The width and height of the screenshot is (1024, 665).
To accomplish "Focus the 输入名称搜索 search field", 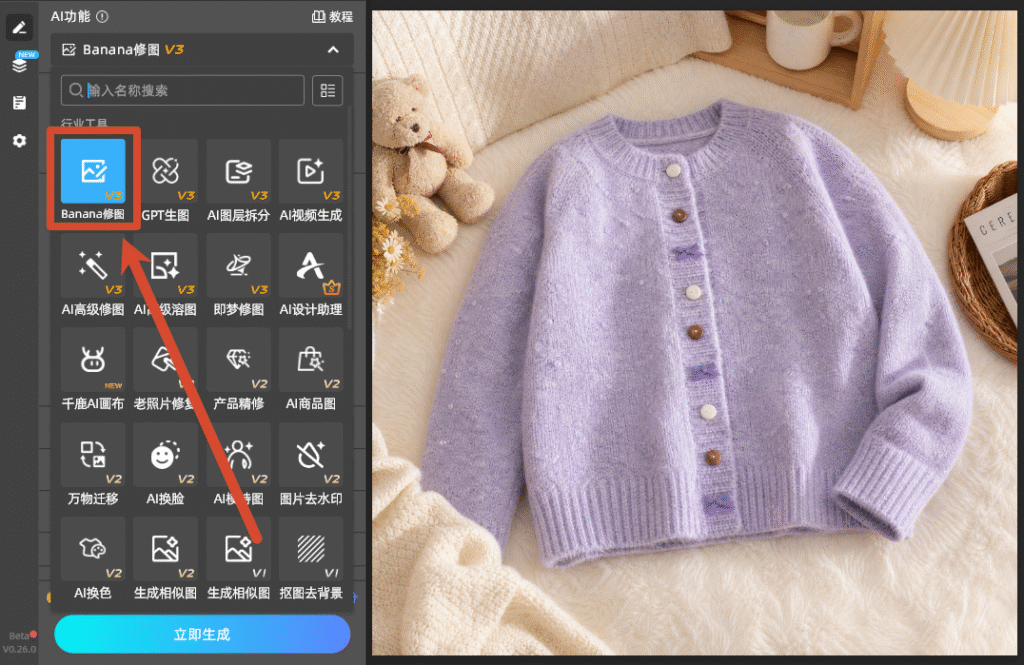I will pos(183,90).
